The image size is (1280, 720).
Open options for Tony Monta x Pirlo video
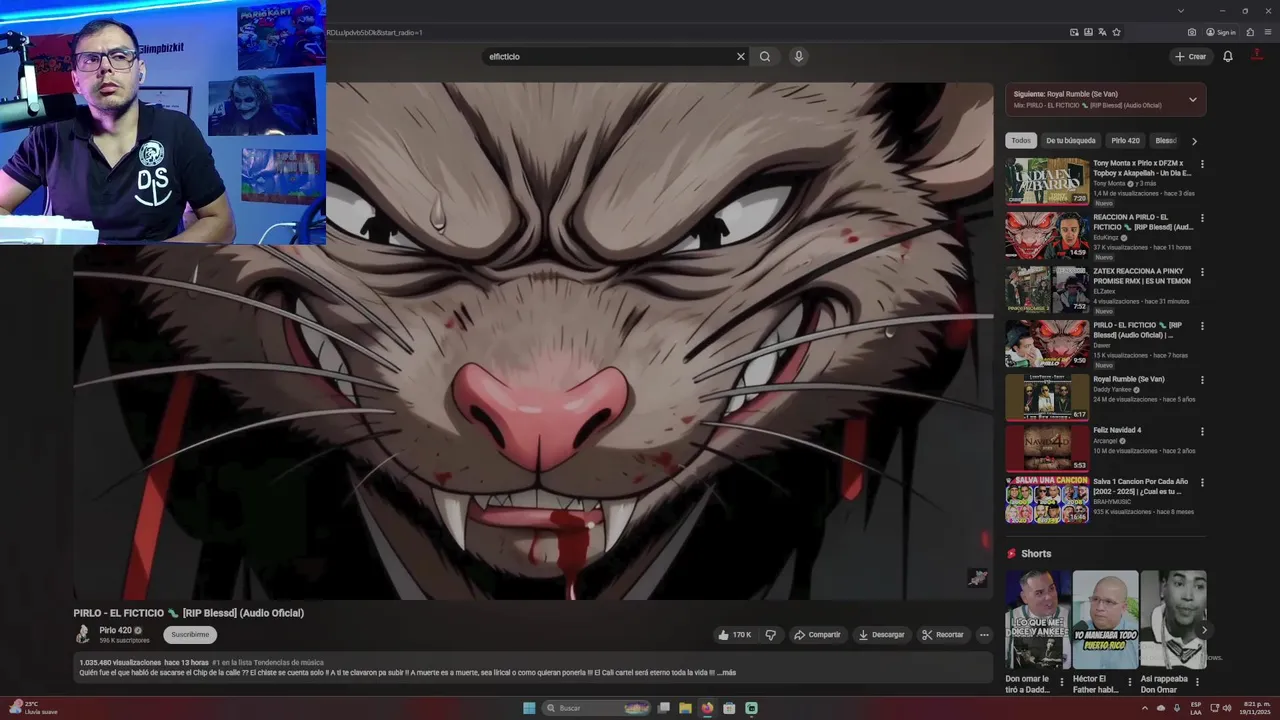pyautogui.click(x=1202, y=164)
